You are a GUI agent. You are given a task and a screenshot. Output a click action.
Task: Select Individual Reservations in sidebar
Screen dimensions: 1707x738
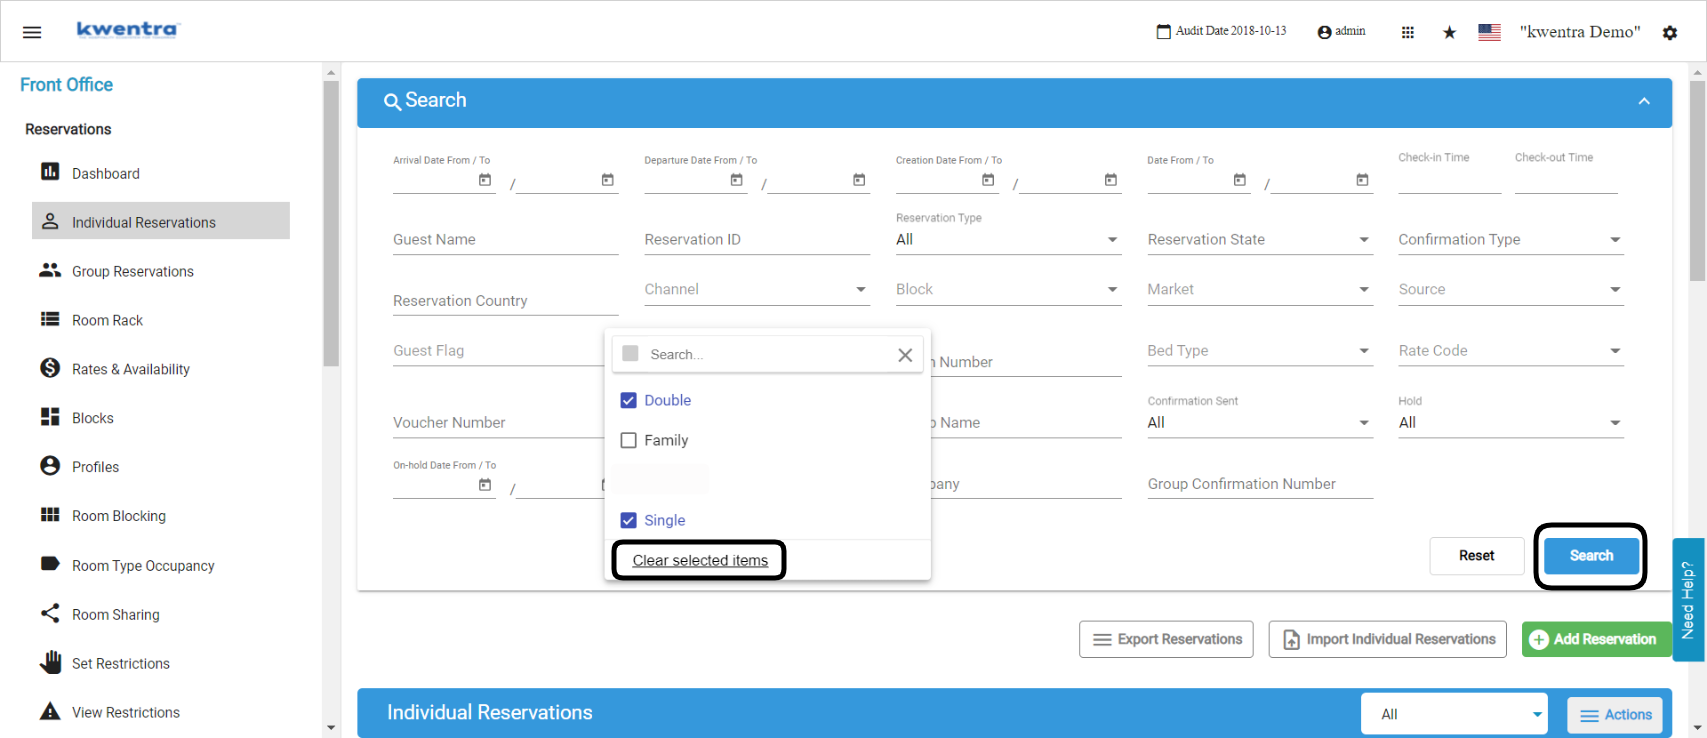(x=161, y=221)
